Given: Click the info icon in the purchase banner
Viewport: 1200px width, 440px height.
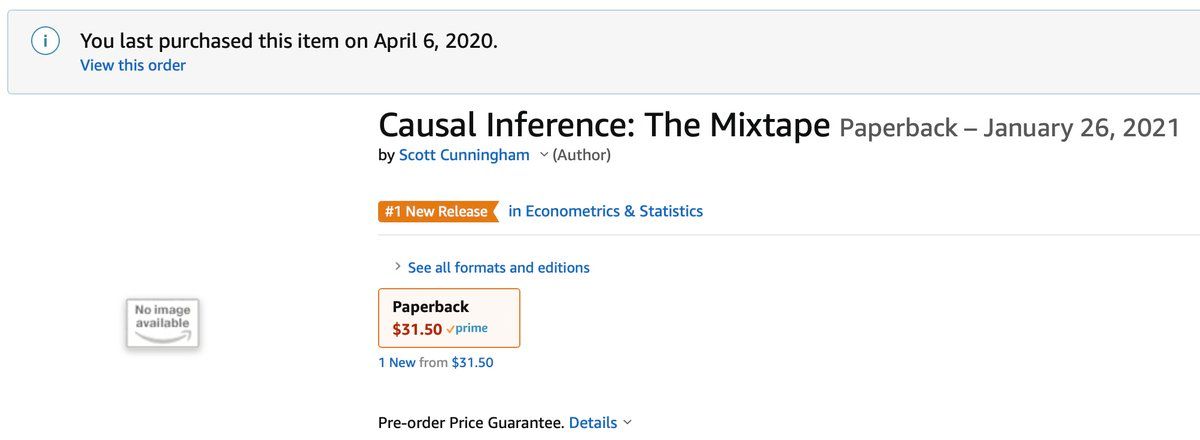Looking at the screenshot, I should pos(45,41).
